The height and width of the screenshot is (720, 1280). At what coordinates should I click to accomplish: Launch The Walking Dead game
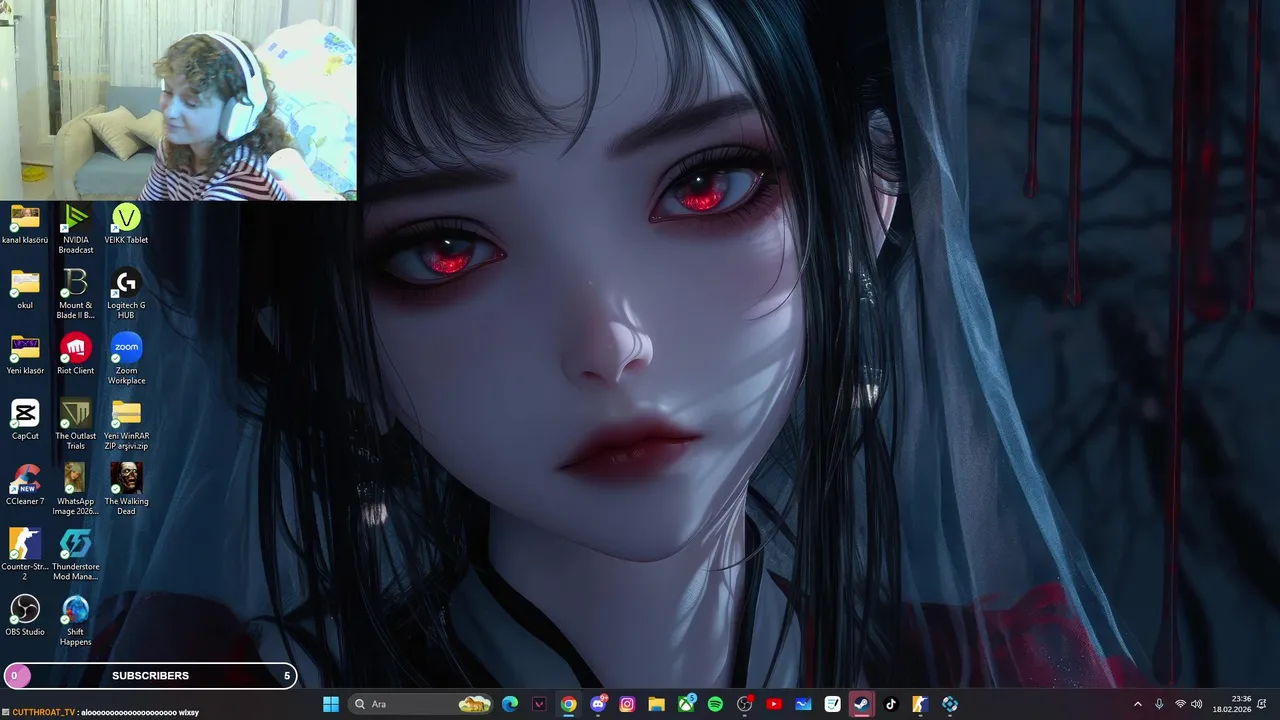point(126,489)
